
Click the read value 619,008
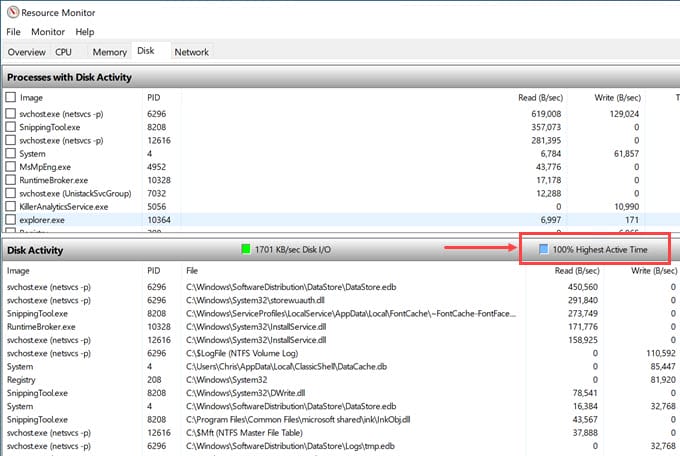coord(546,114)
